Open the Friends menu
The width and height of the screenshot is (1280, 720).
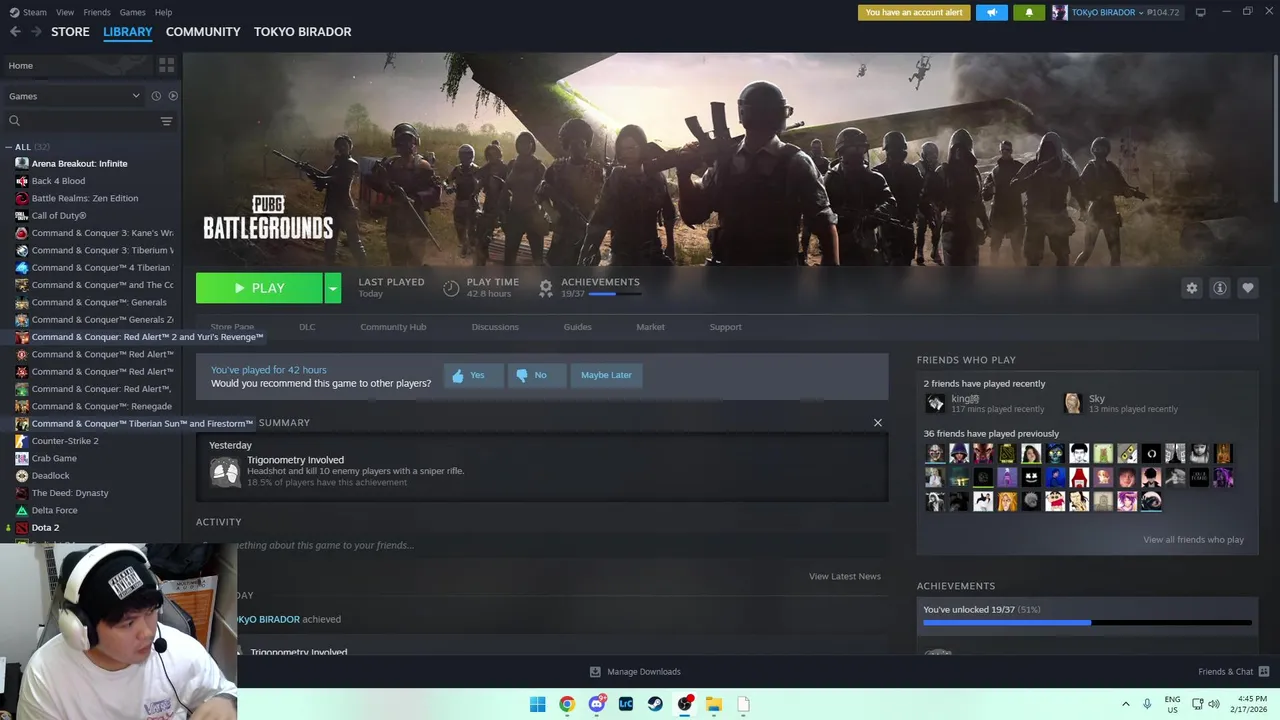coord(97,12)
